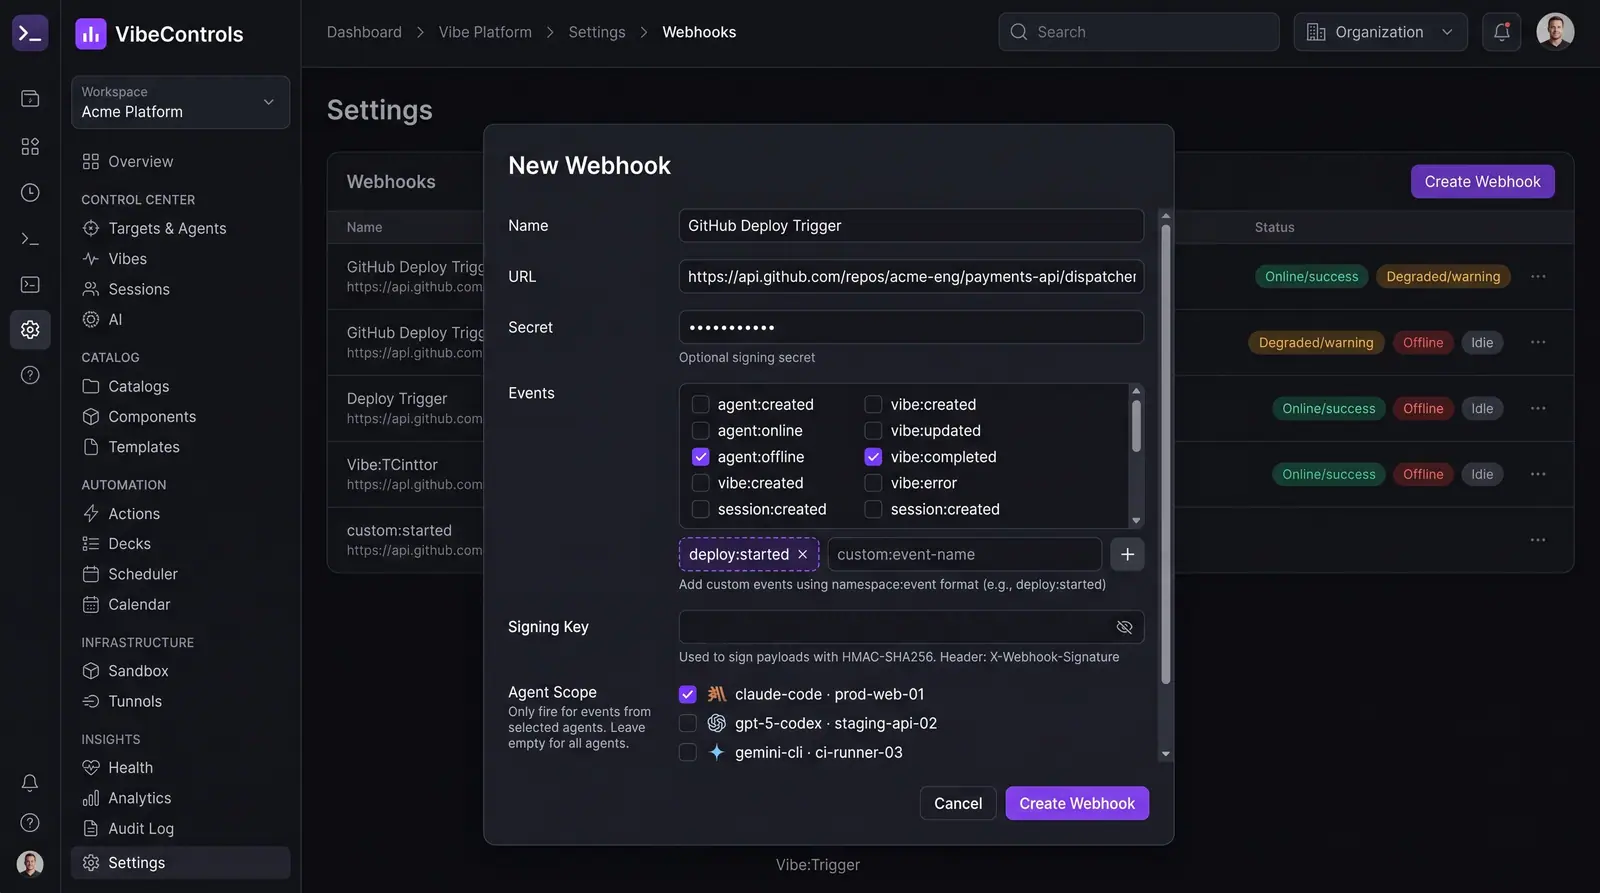The width and height of the screenshot is (1600, 893).
Task: Open profile avatar in top bar
Action: (x=1555, y=32)
